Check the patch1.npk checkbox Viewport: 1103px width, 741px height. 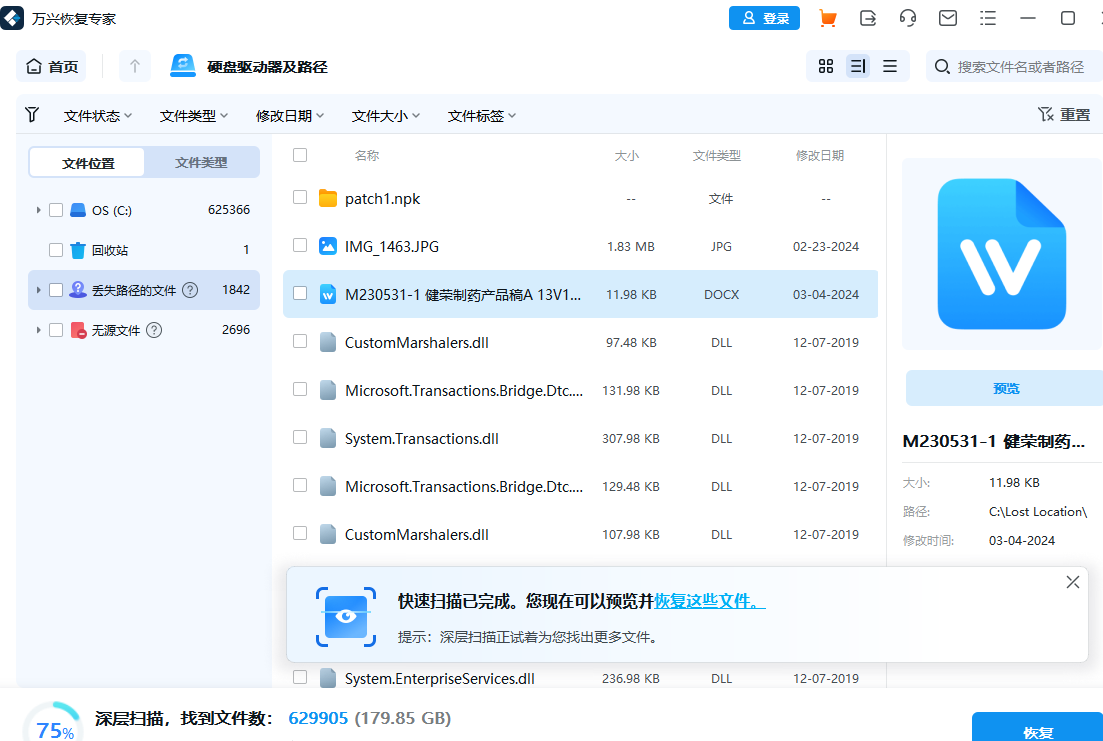tap(299, 198)
